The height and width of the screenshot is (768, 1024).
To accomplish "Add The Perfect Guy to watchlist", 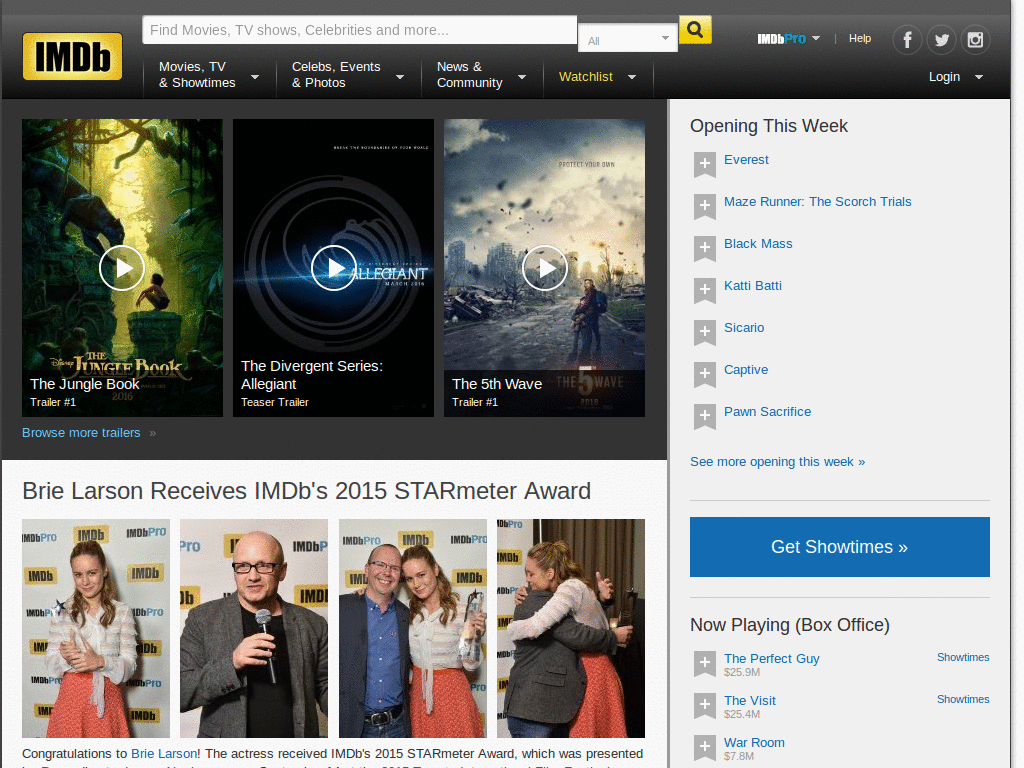I will (705, 664).
